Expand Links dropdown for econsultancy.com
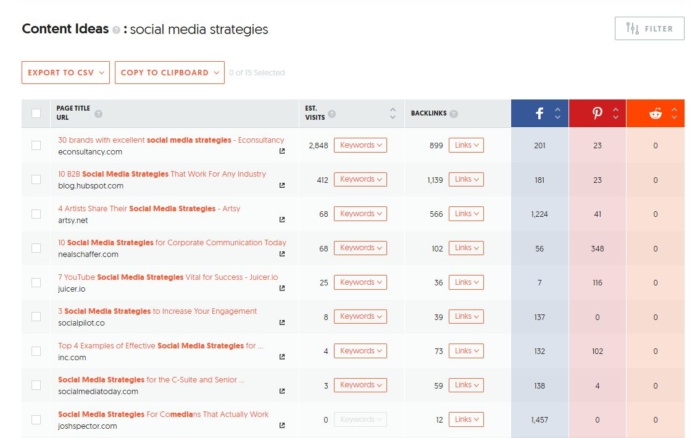 (466, 145)
